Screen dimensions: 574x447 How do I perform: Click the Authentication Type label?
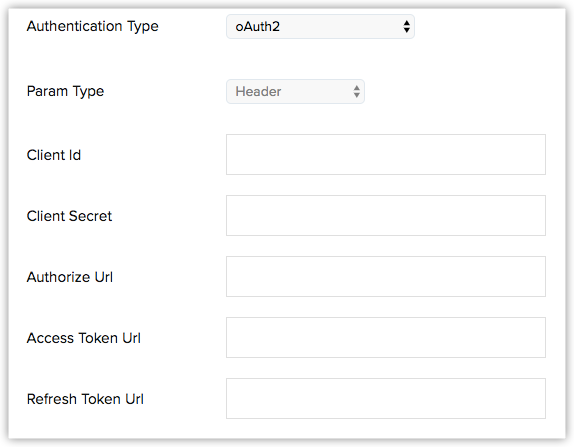tap(93, 26)
